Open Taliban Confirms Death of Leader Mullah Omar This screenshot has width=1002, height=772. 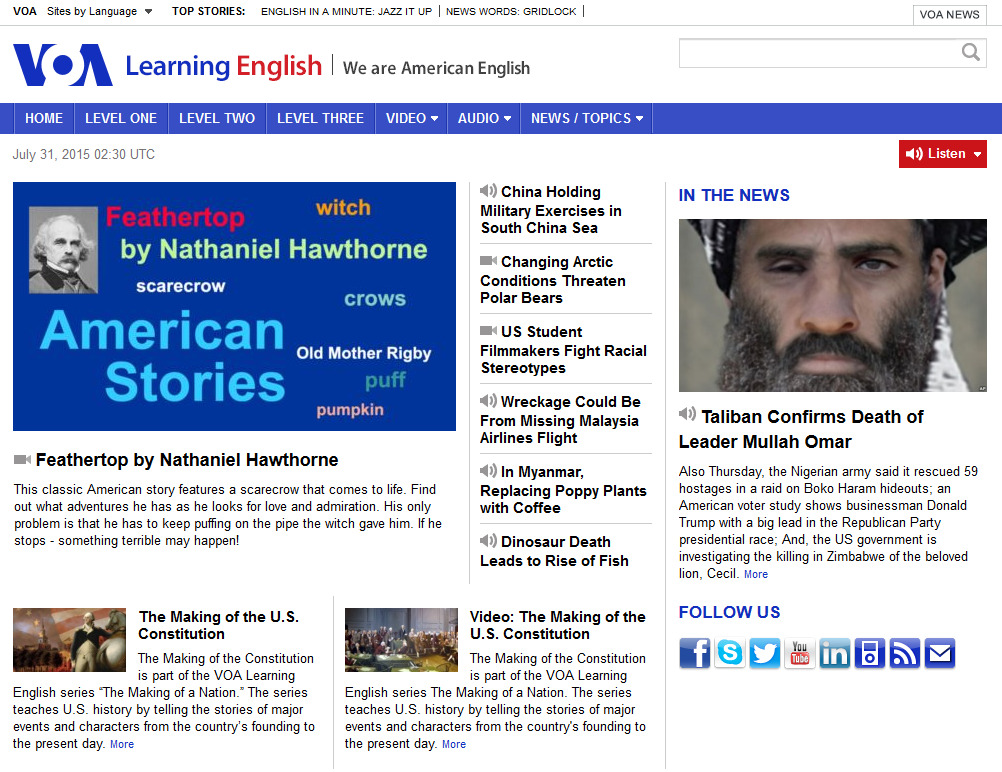coord(801,429)
